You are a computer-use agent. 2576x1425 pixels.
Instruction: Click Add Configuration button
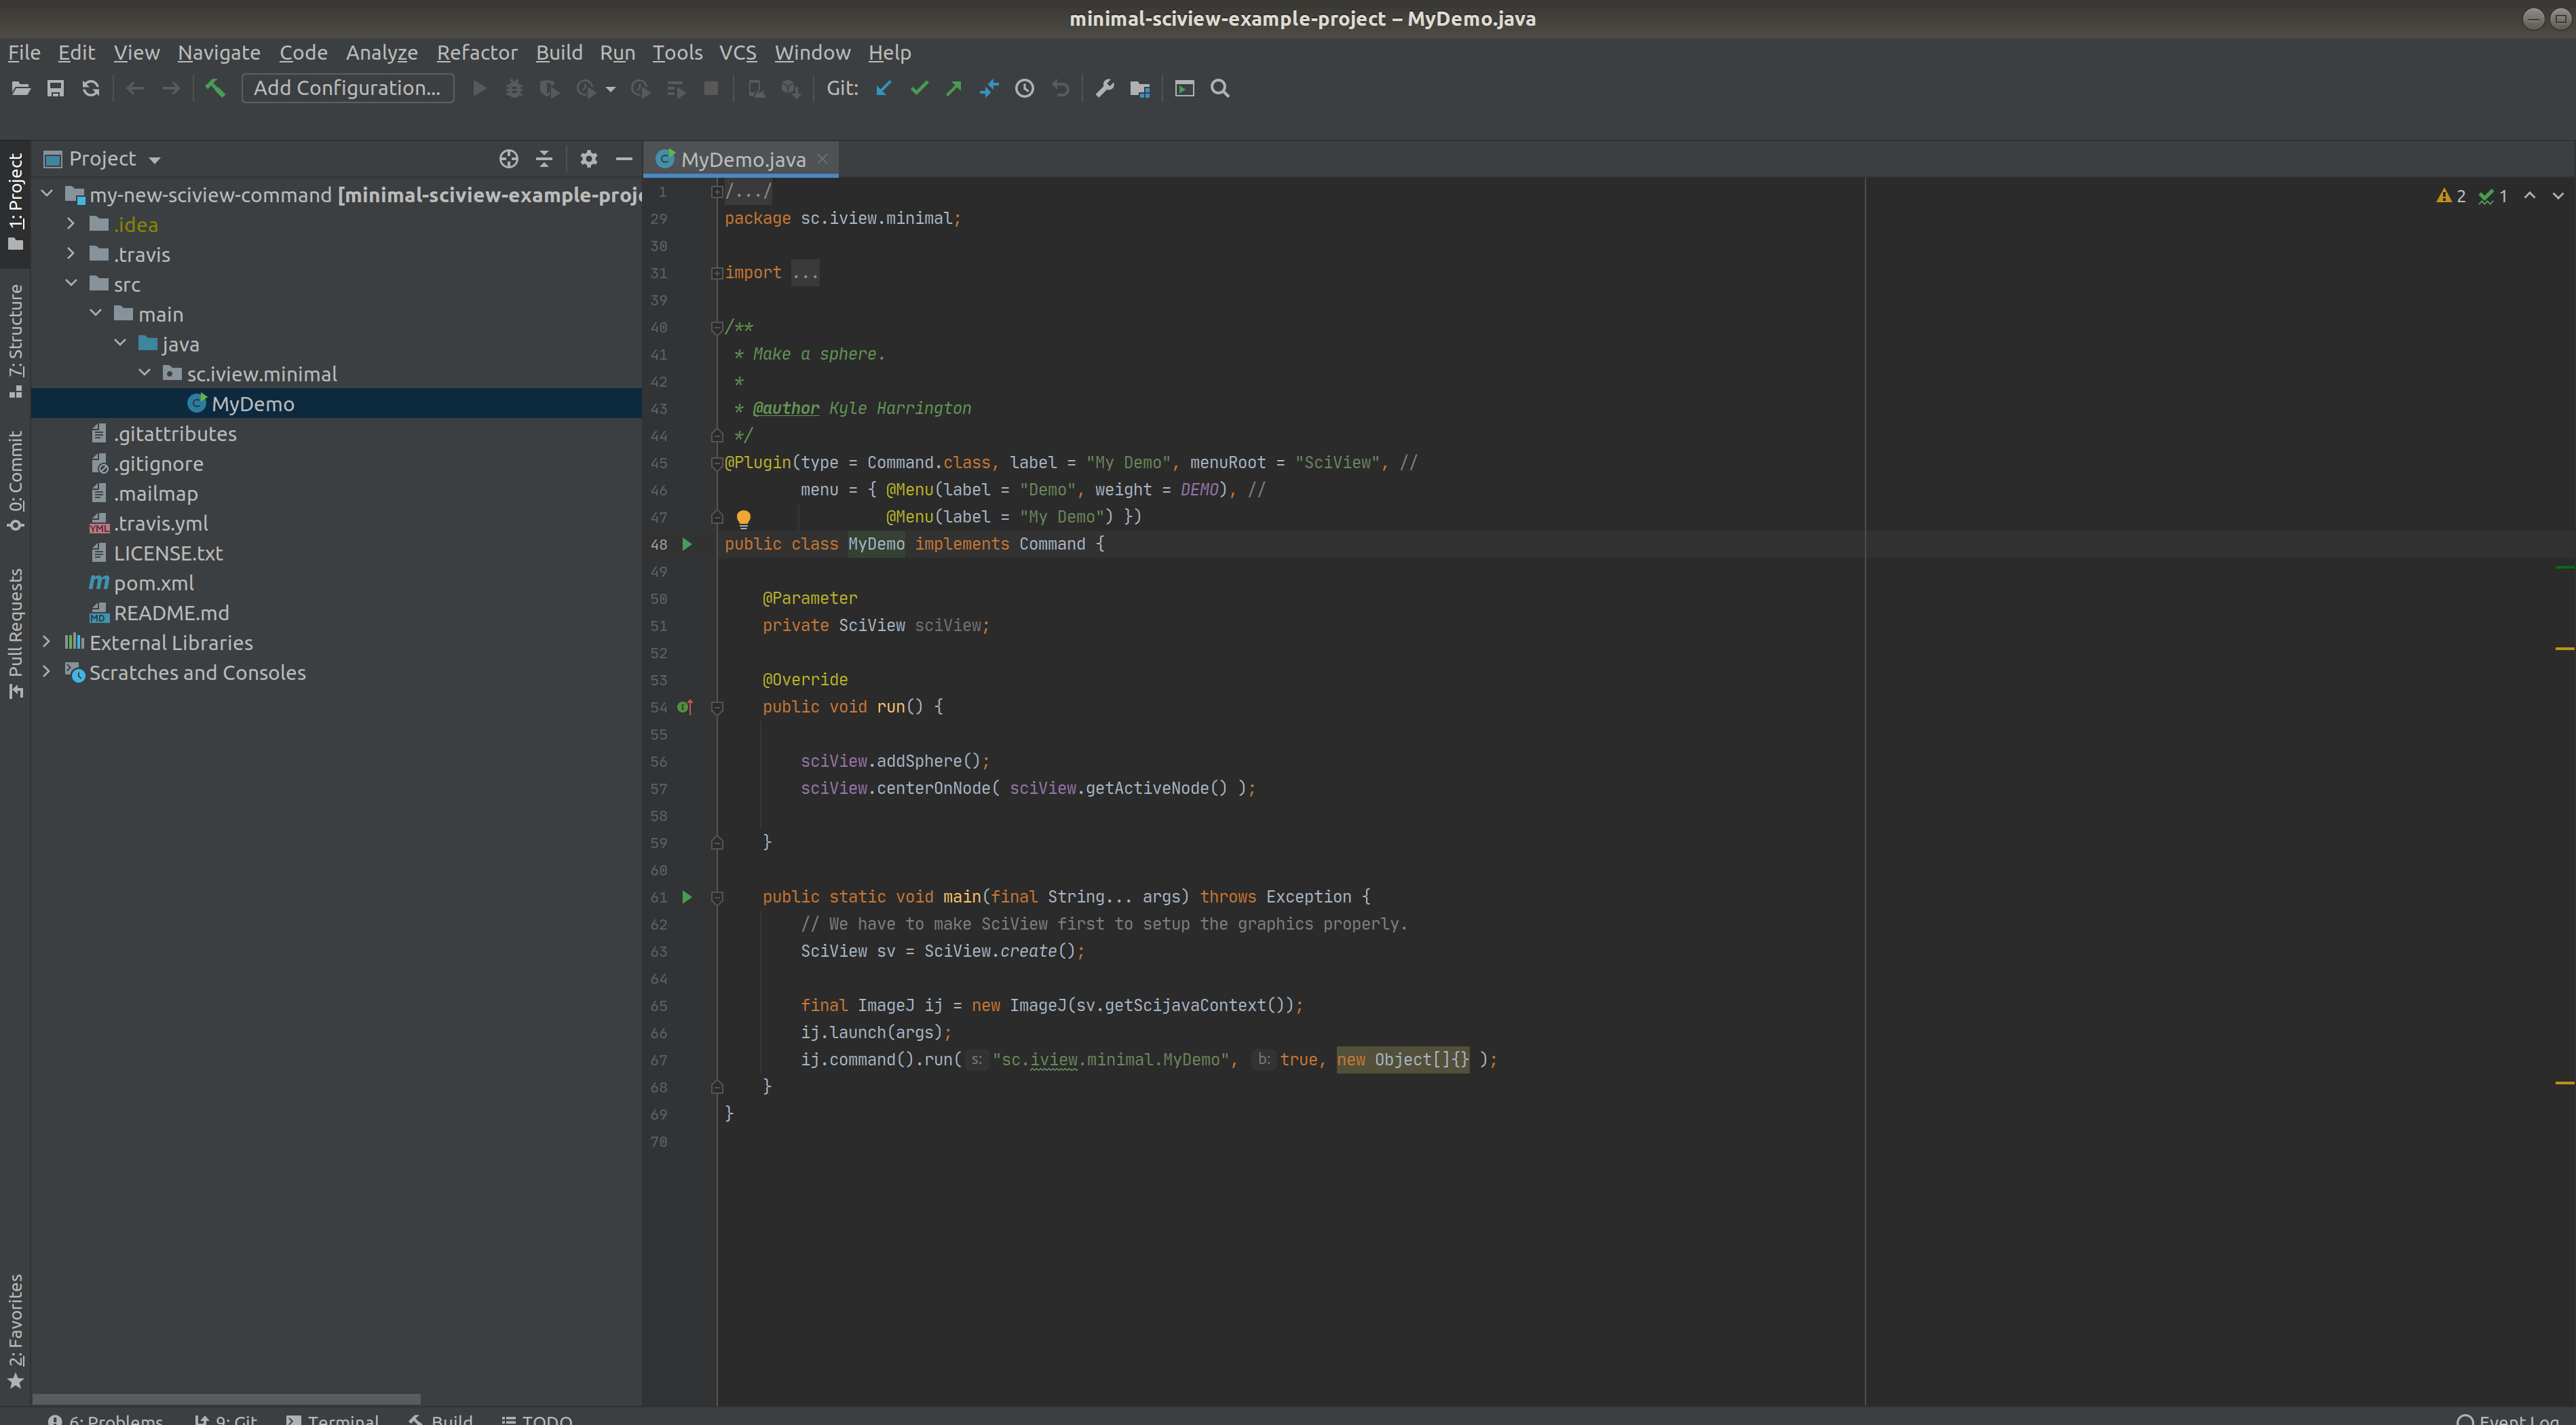(347, 88)
